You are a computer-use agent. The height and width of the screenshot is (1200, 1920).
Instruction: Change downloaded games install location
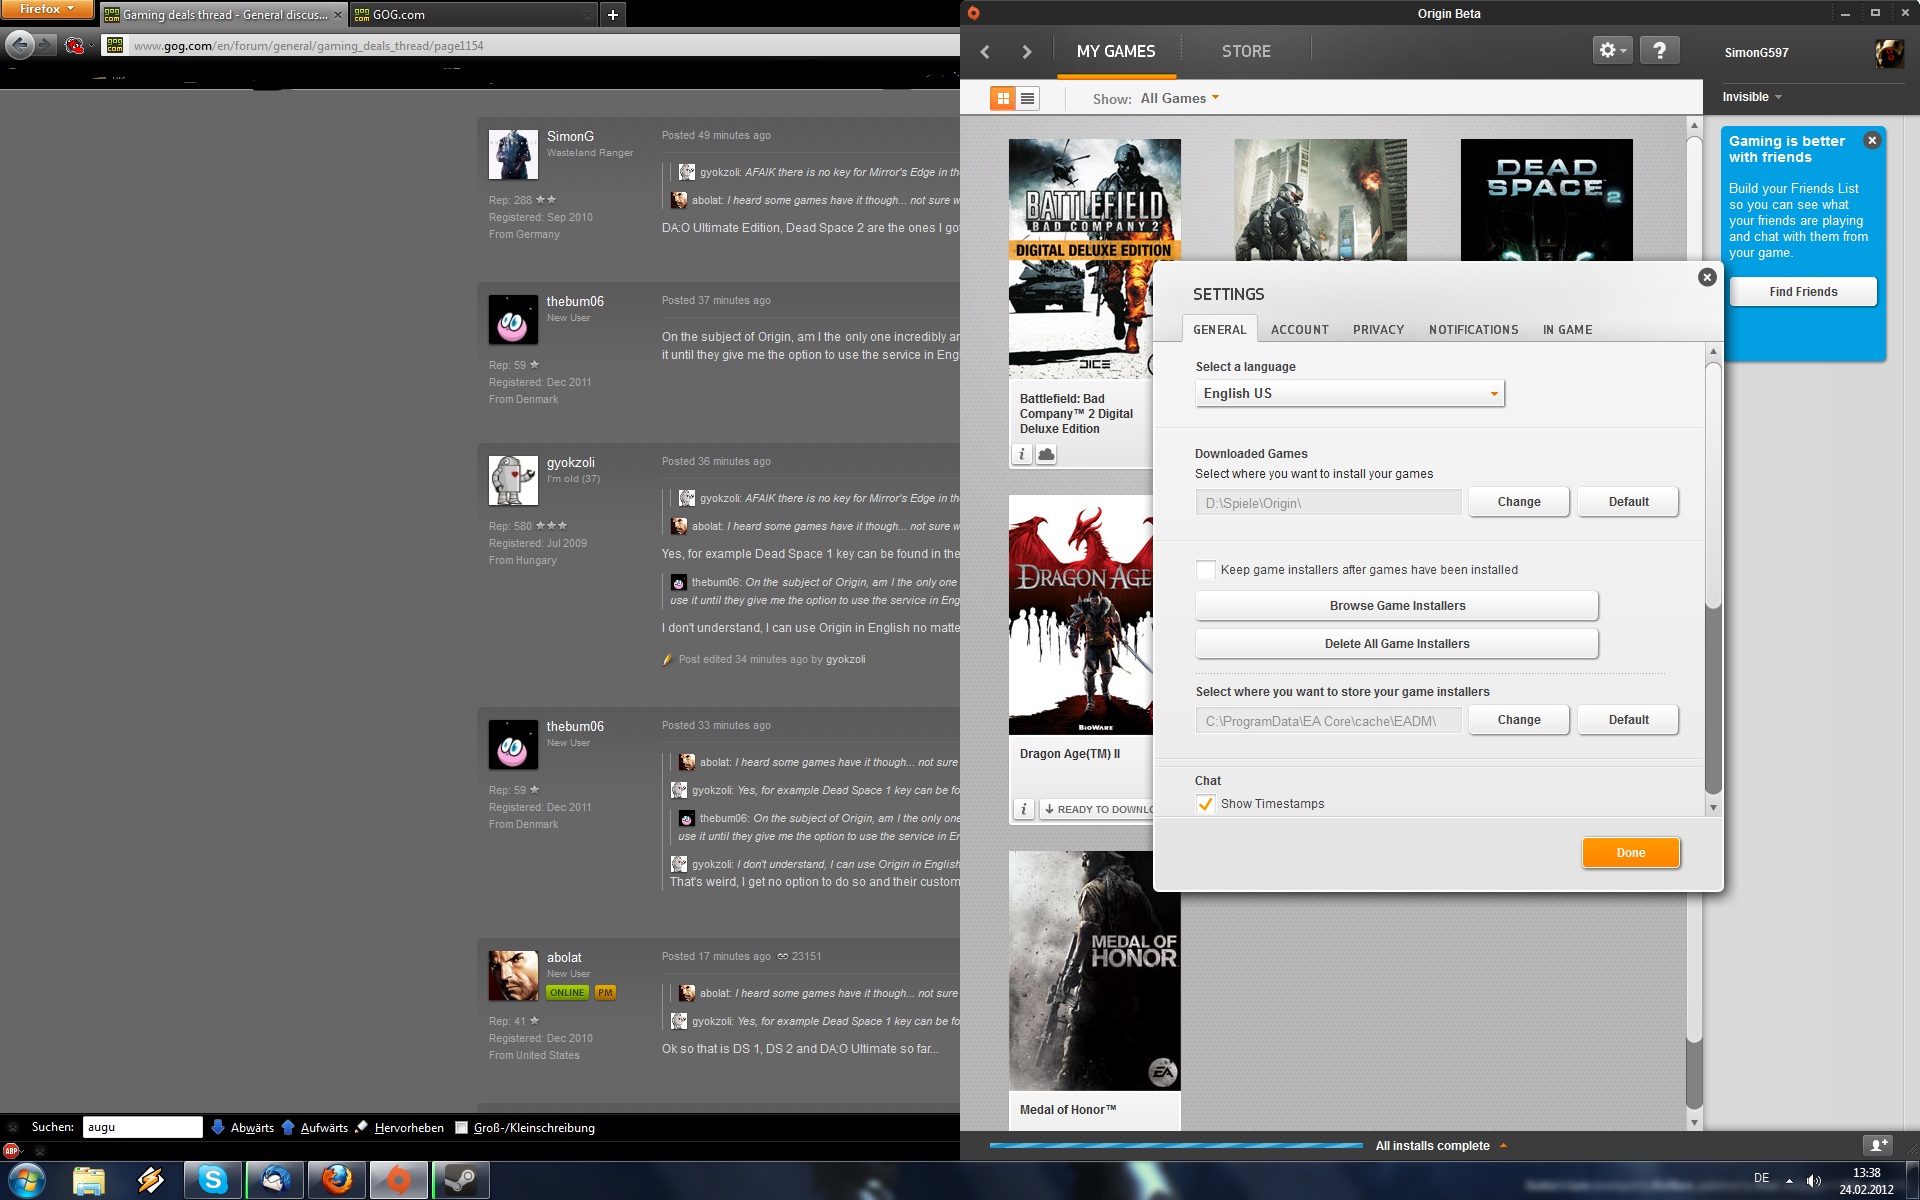click(x=1519, y=502)
